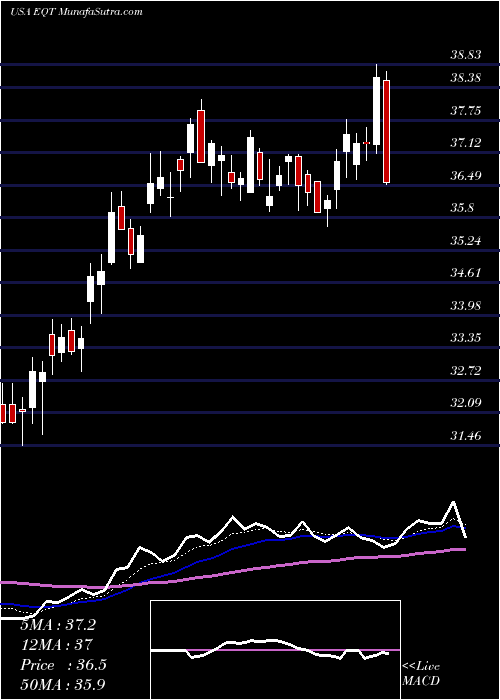Click the 'USA EQT MunafaSutra.com' title text
500x700 pixels.
pyautogui.click(x=76, y=11)
